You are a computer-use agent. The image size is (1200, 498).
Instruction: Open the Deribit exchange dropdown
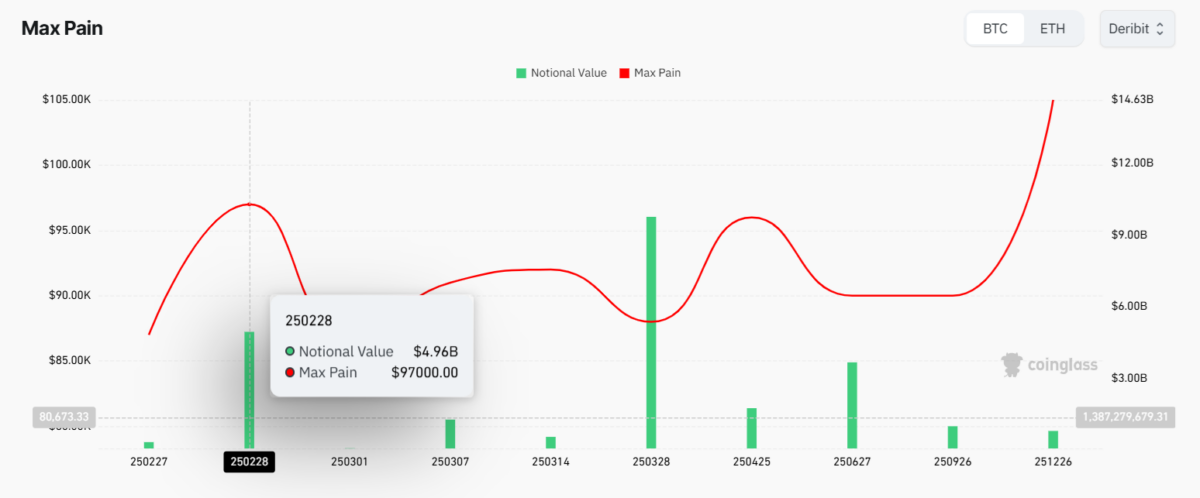pyautogui.click(x=1135, y=29)
